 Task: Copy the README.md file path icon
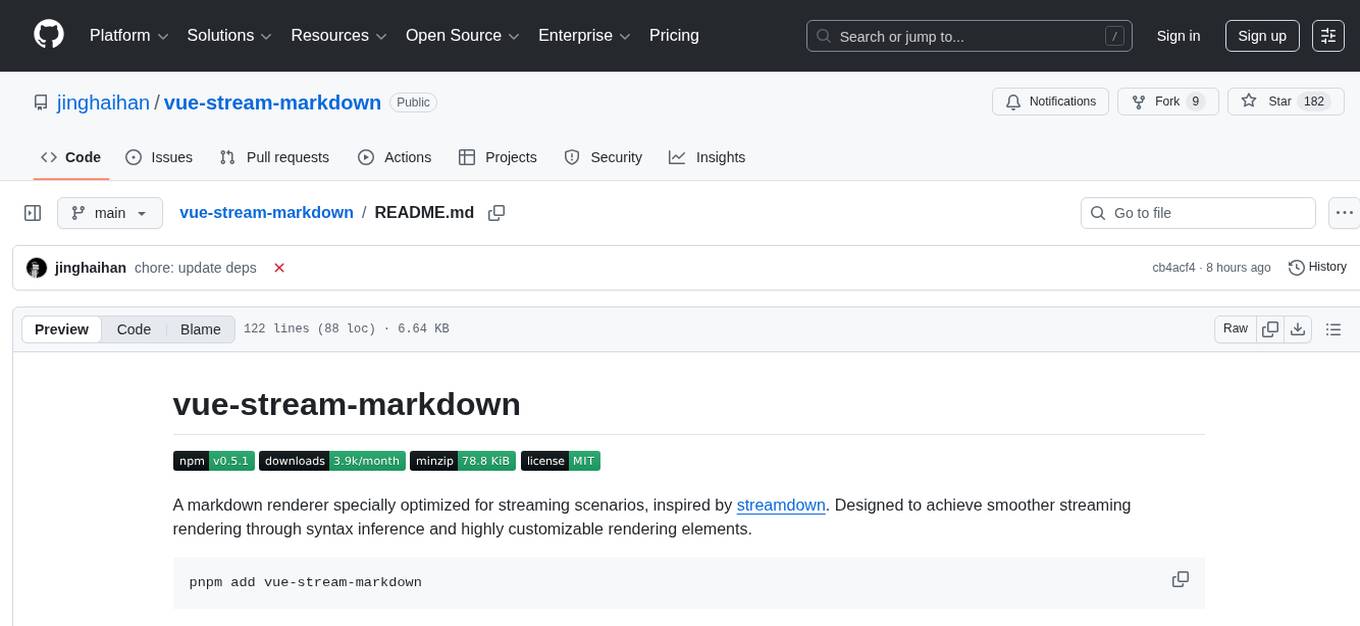496,212
